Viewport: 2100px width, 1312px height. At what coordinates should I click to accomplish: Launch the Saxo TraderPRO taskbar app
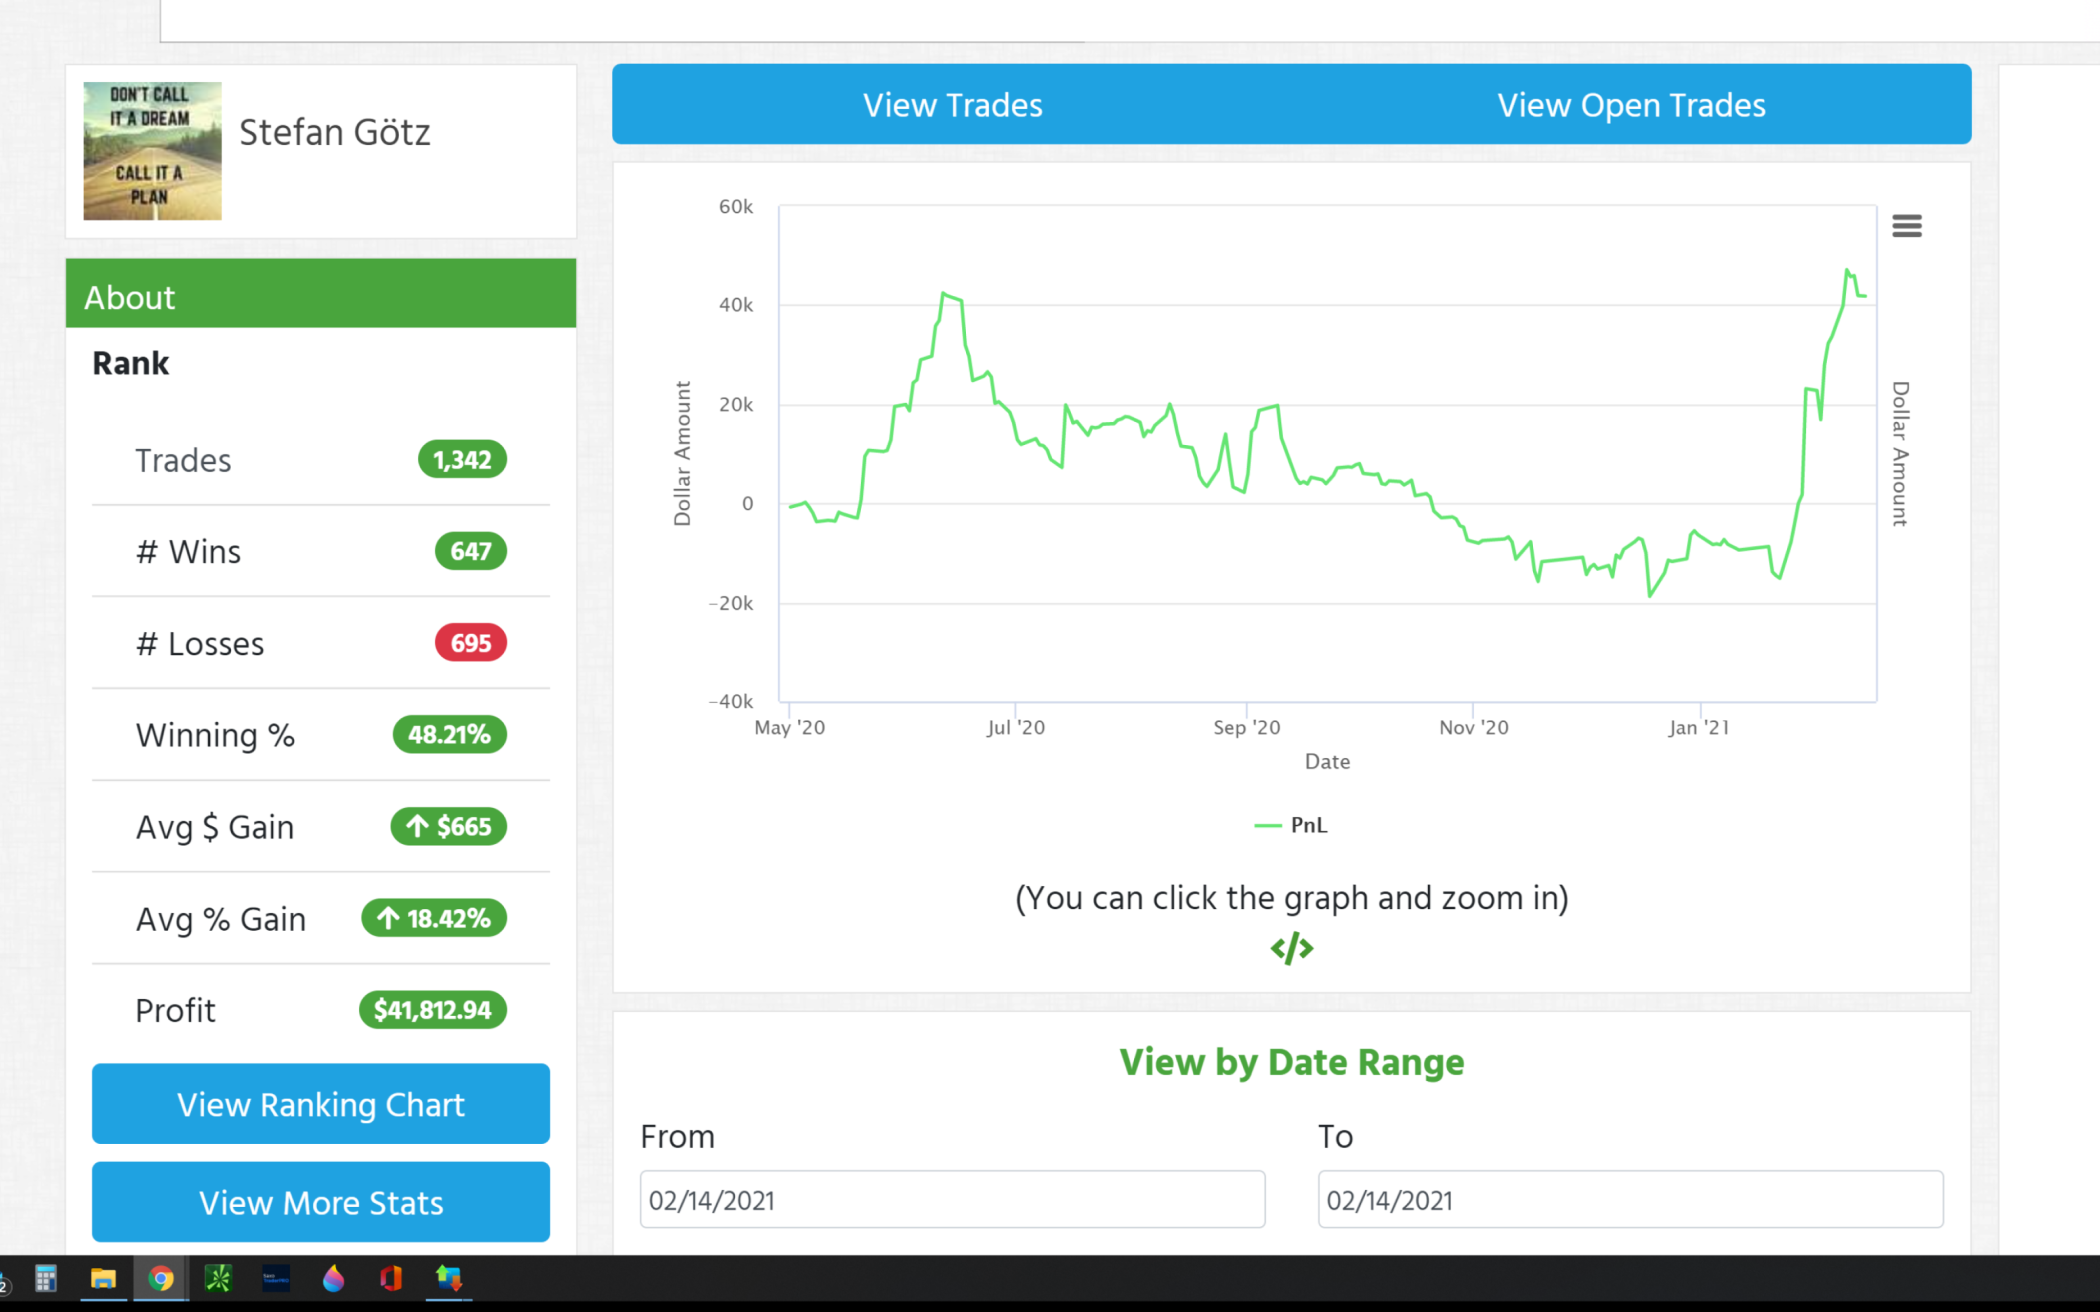(x=276, y=1278)
